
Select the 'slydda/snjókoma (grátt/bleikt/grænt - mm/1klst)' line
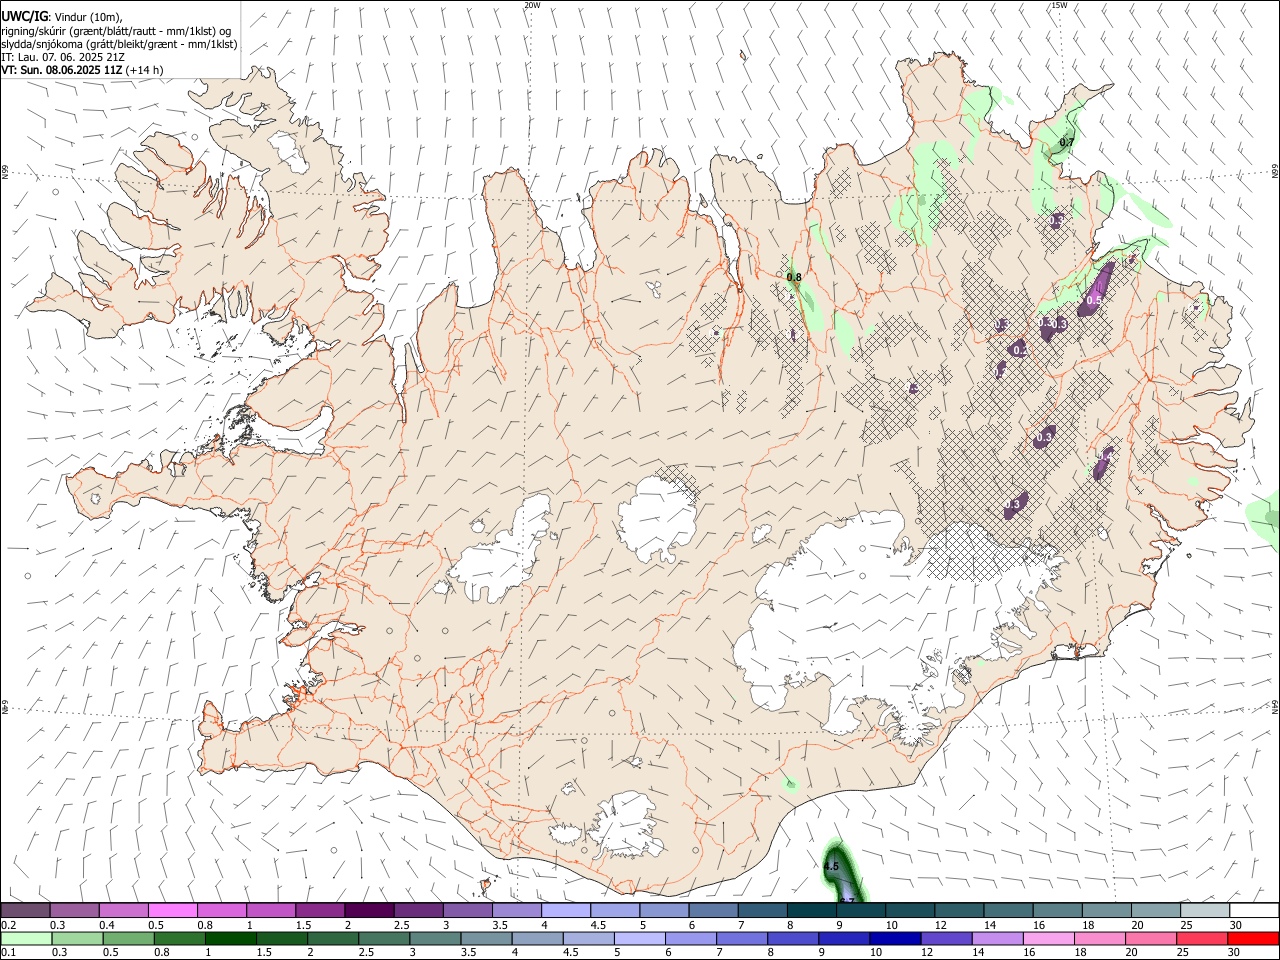pyautogui.click(x=119, y=44)
